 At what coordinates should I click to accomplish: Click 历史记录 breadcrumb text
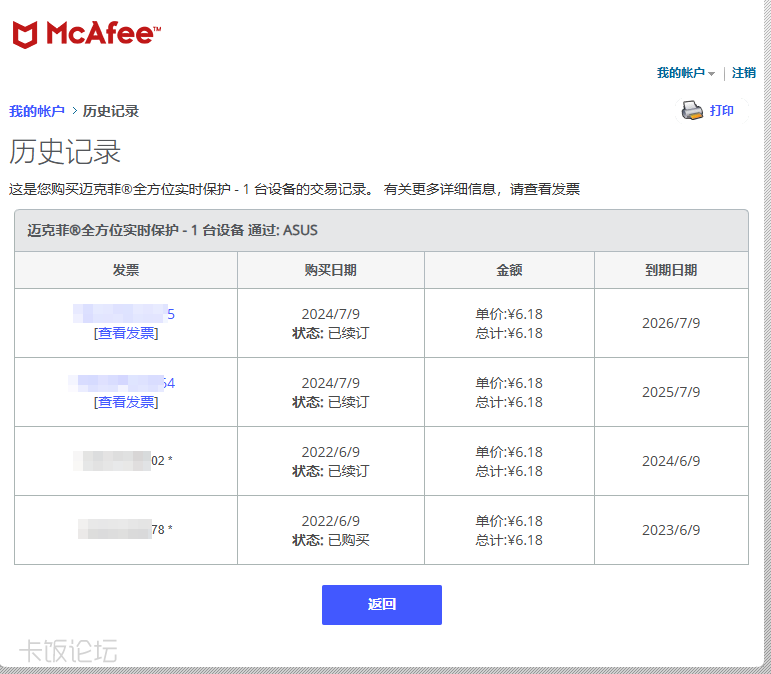111,111
